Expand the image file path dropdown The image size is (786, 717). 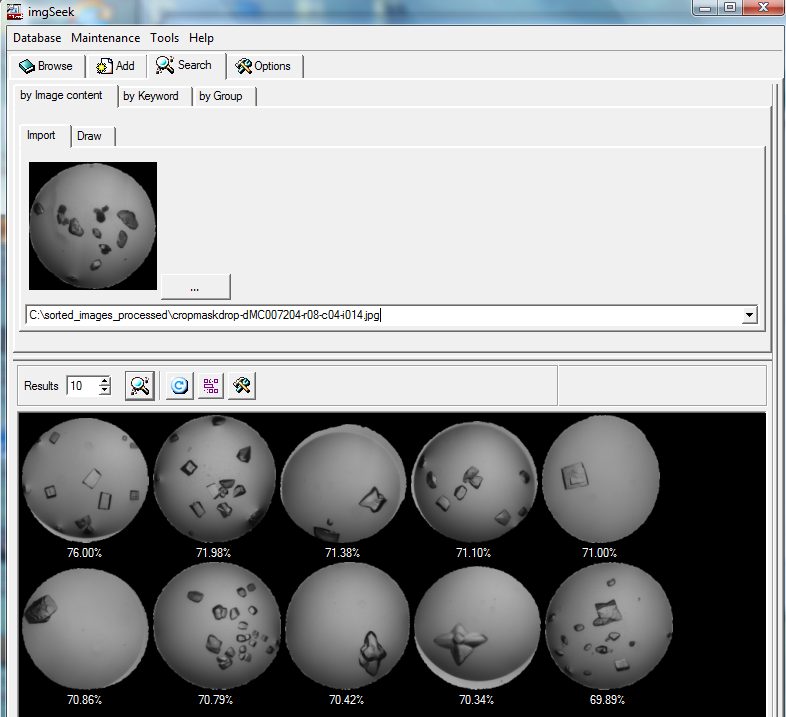pyautogui.click(x=749, y=316)
